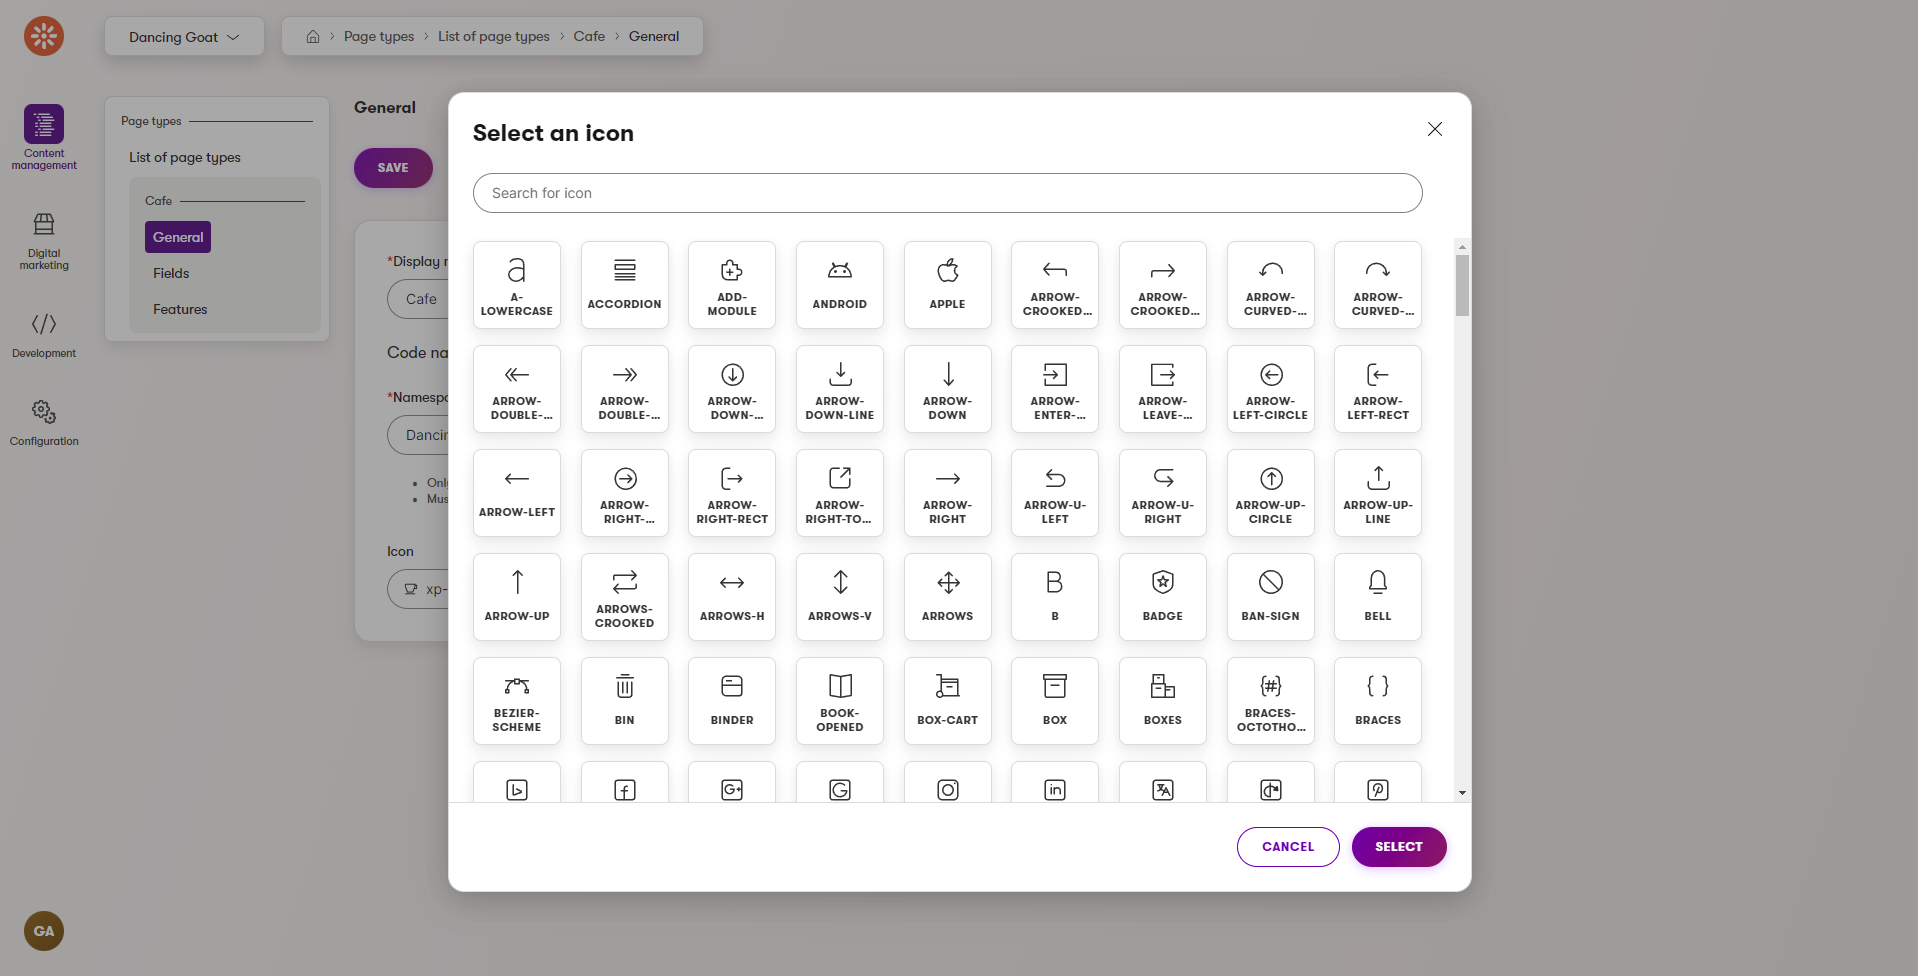This screenshot has width=1918, height=976.
Task: Select the Bezier-Scheme icon tile
Action: [517, 701]
